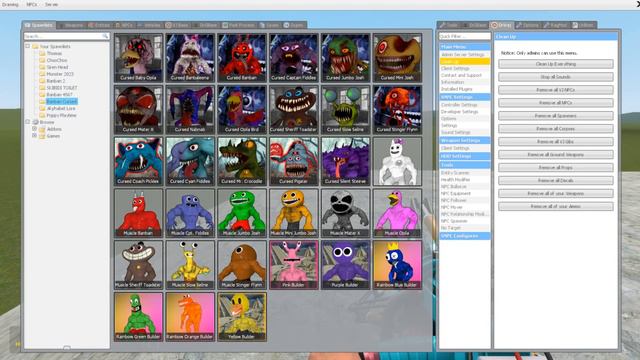640x360 pixels.
Task: Open the Alphabet Lore spawnlist folder
Action: [x=61, y=108]
